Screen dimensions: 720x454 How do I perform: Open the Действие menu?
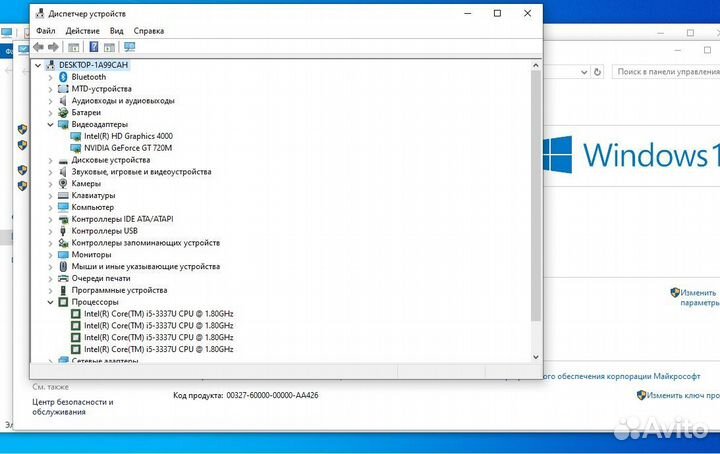point(83,31)
